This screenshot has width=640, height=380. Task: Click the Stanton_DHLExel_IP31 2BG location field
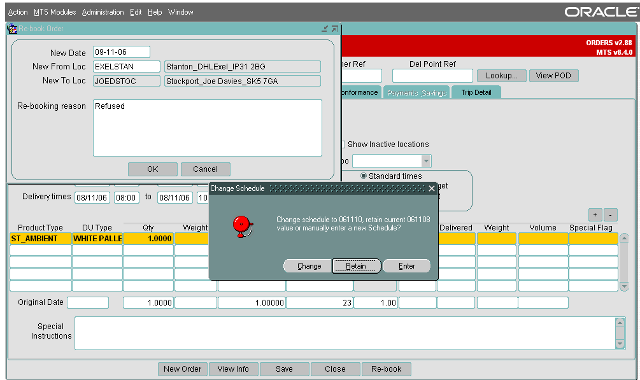[x=242, y=67]
